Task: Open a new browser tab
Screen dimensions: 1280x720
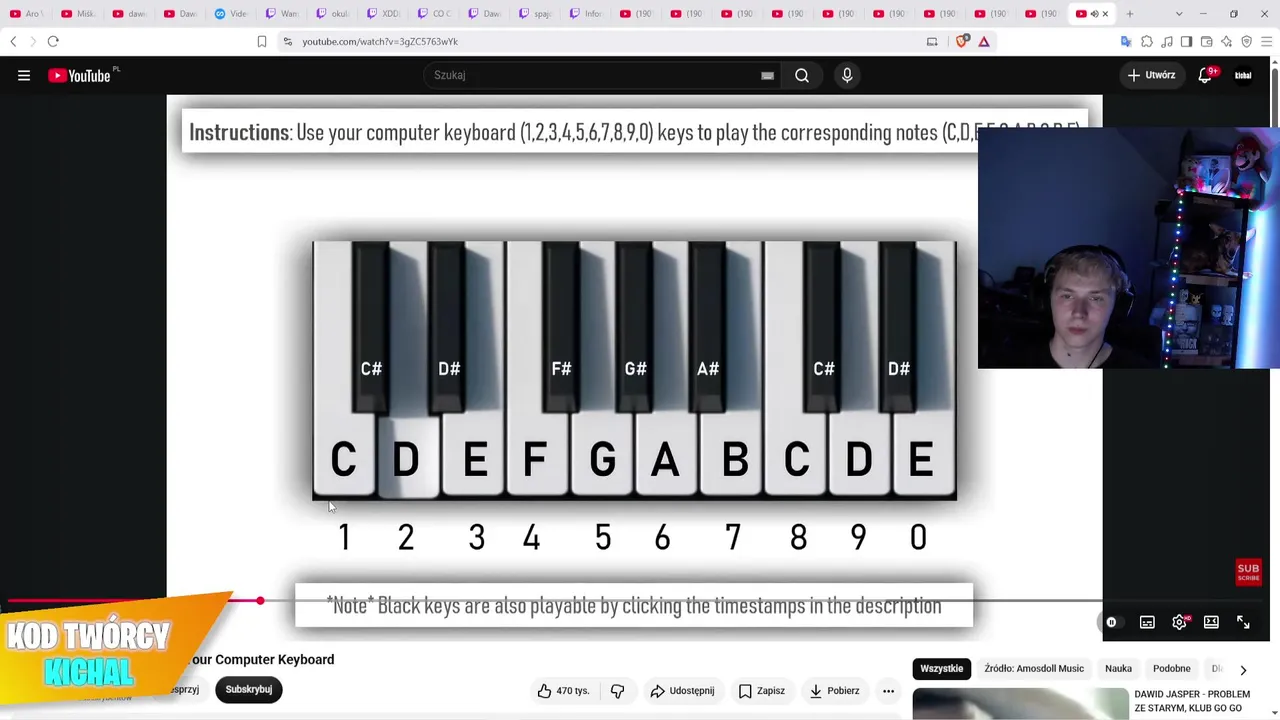Action: 1130,14
